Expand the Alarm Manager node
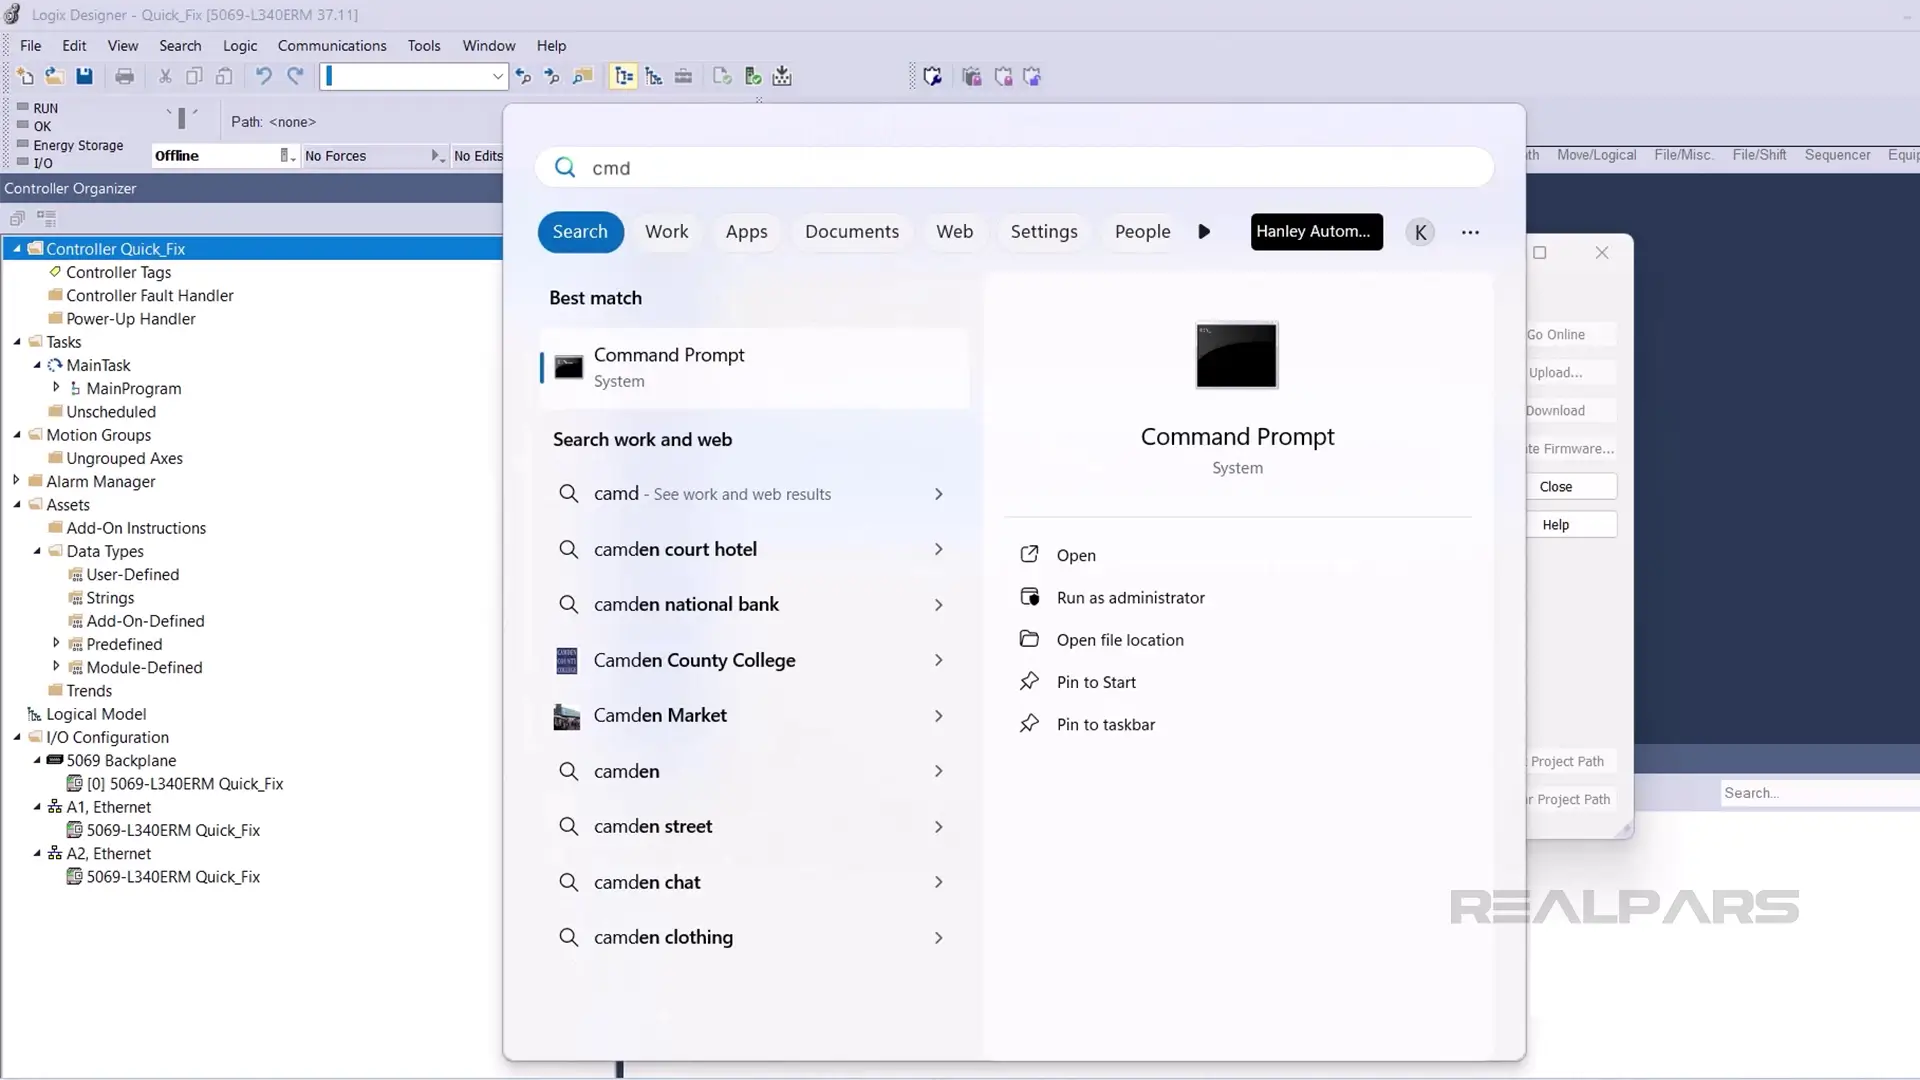This screenshot has height=1080, width=1920. click(x=16, y=480)
